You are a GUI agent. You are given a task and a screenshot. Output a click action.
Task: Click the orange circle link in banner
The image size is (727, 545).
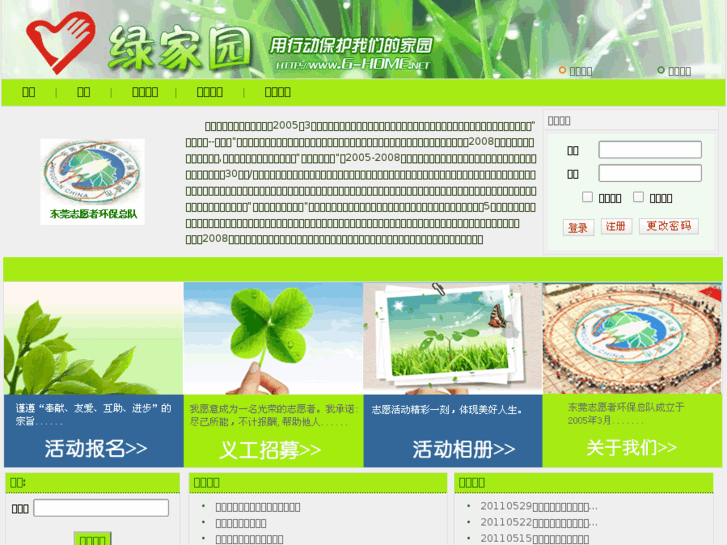click(x=575, y=71)
